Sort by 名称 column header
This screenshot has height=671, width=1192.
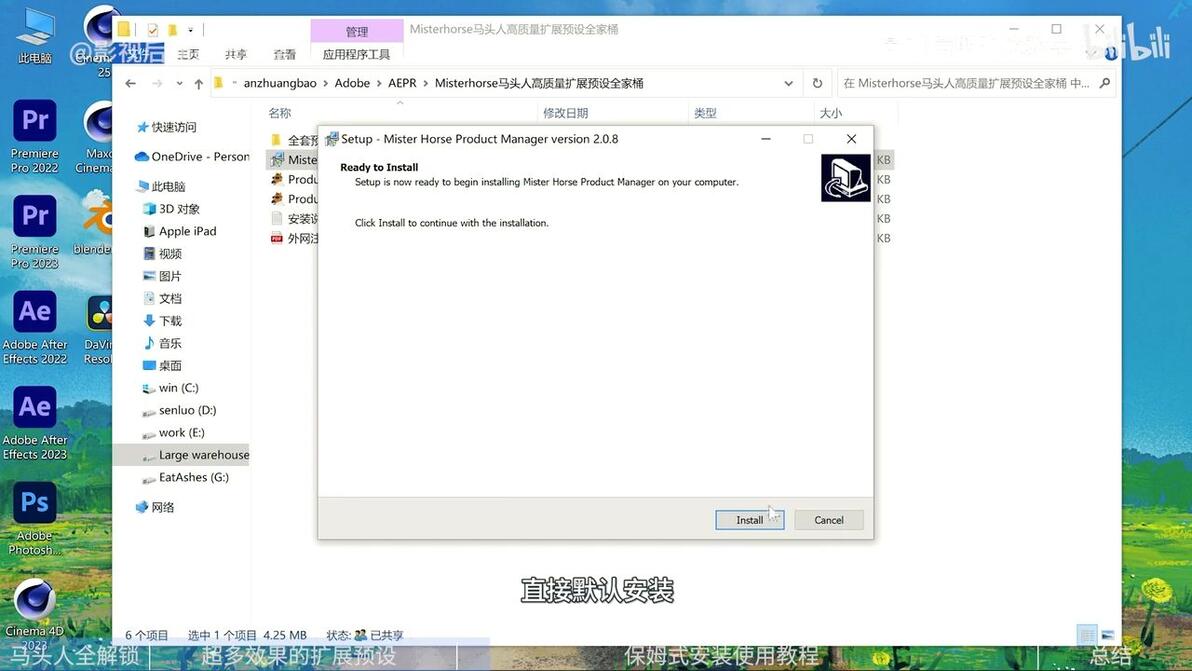[x=280, y=113]
